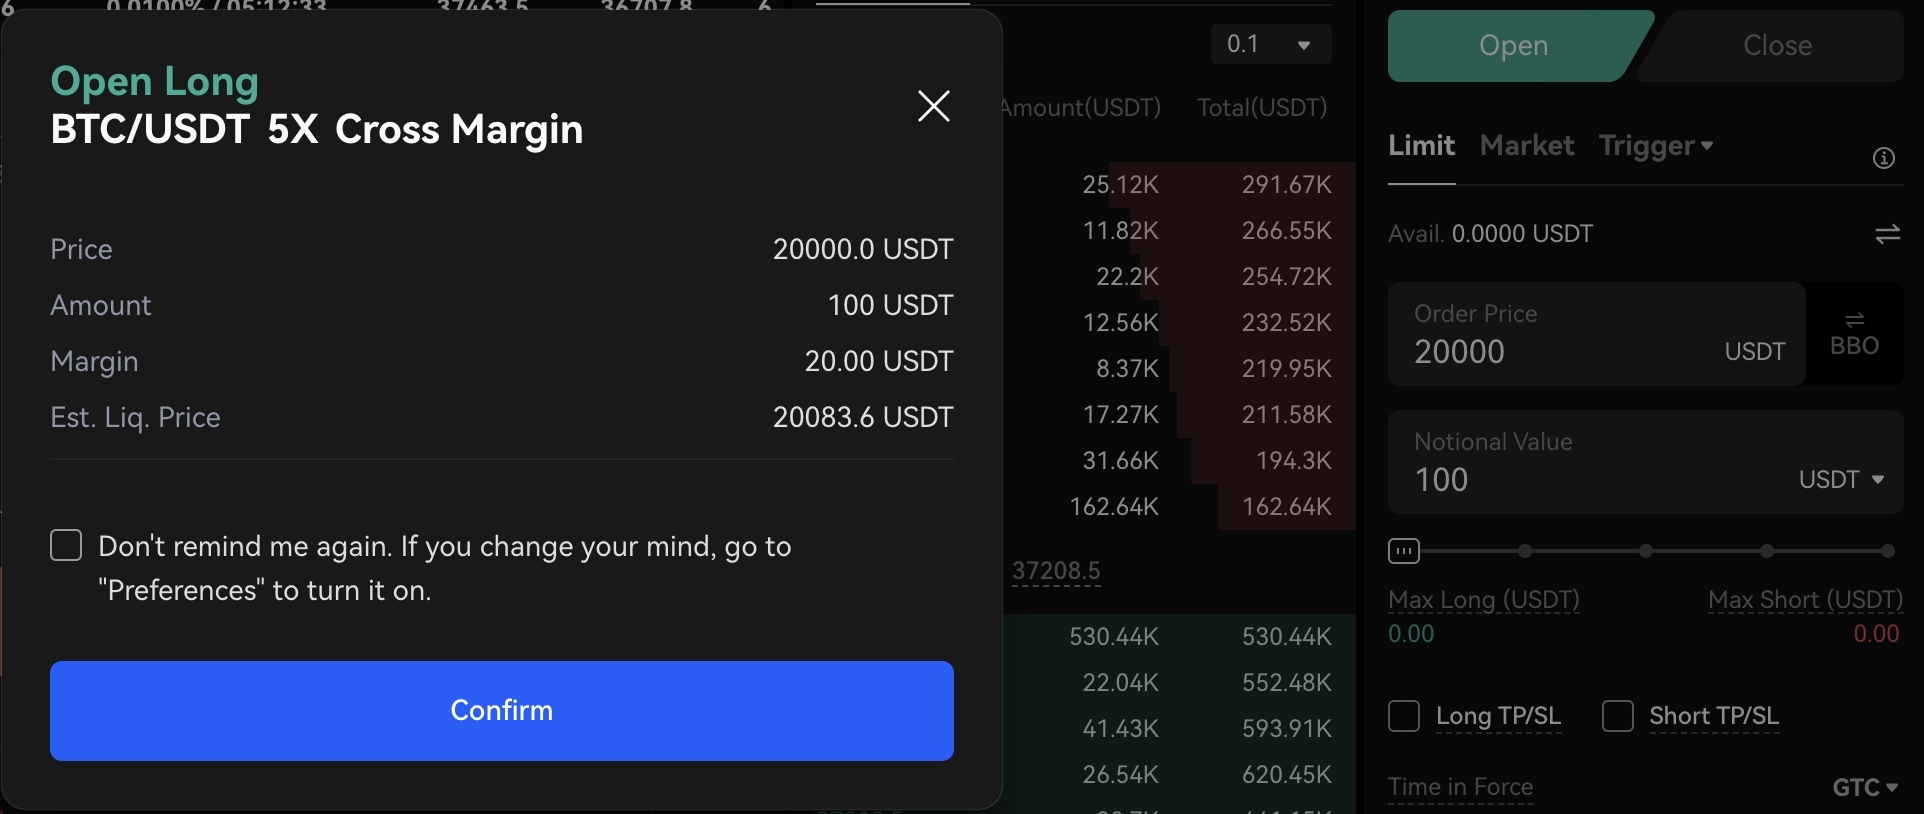Check the "Don't remind me again" box
Image resolution: width=1924 pixels, height=814 pixels.
point(66,546)
